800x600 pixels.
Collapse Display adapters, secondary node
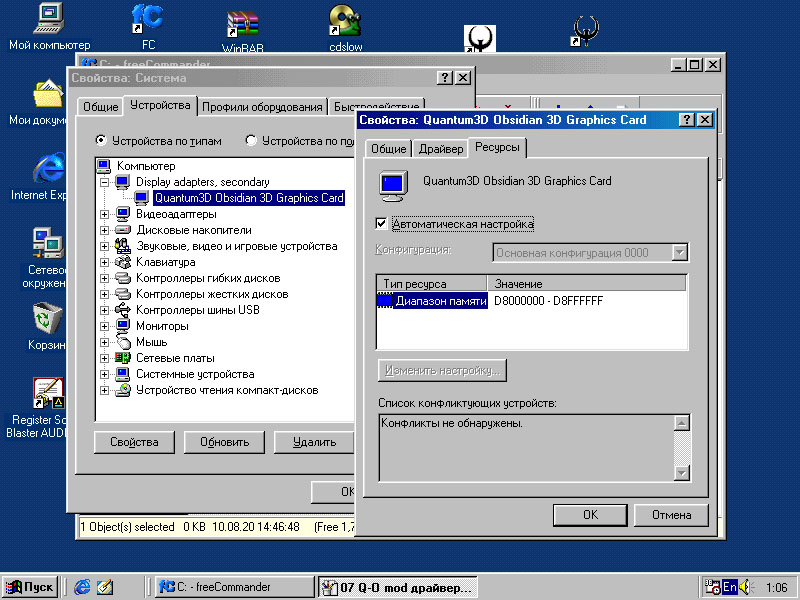[104, 182]
